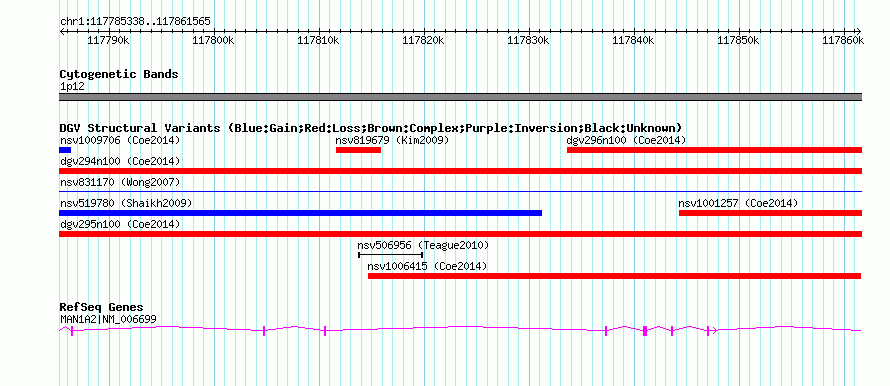Open the nsv831170 (Wong2007) label
Screen dimensions: 890x386
click(x=120, y=182)
